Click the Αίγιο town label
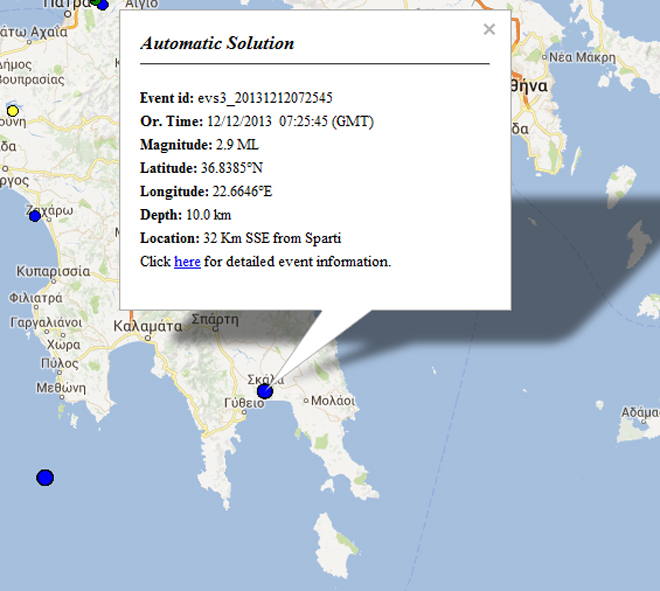The width and height of the screenshot is (660, 591). pos(142,4)
